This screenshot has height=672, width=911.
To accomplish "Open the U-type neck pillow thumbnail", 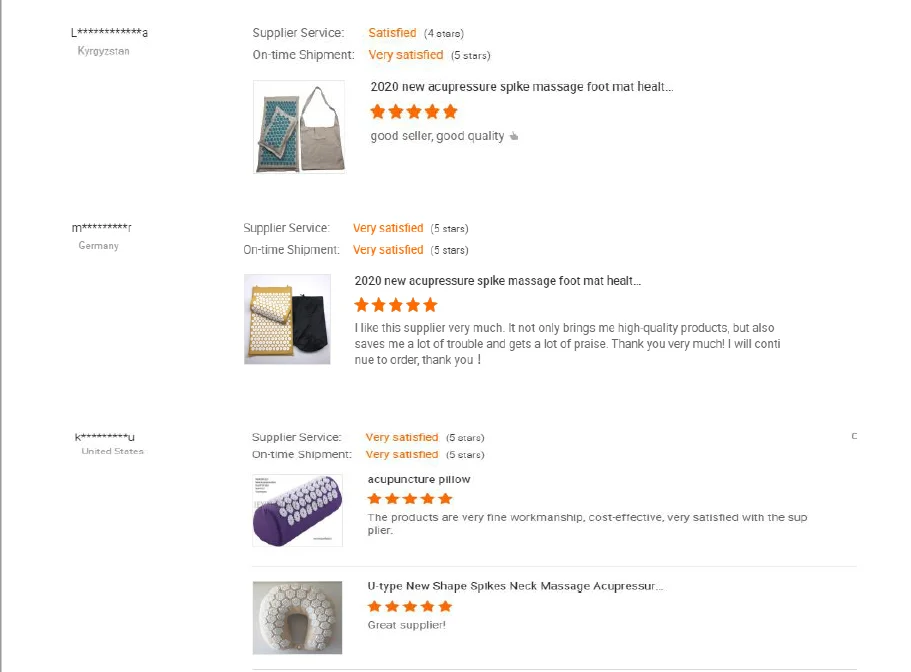I will point(297,618).
